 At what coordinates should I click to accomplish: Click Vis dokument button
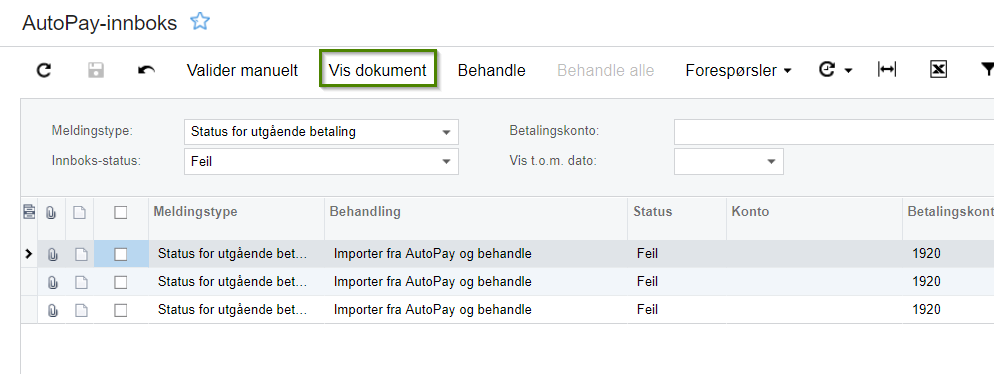pyautogui.click(x=378, y=70)
